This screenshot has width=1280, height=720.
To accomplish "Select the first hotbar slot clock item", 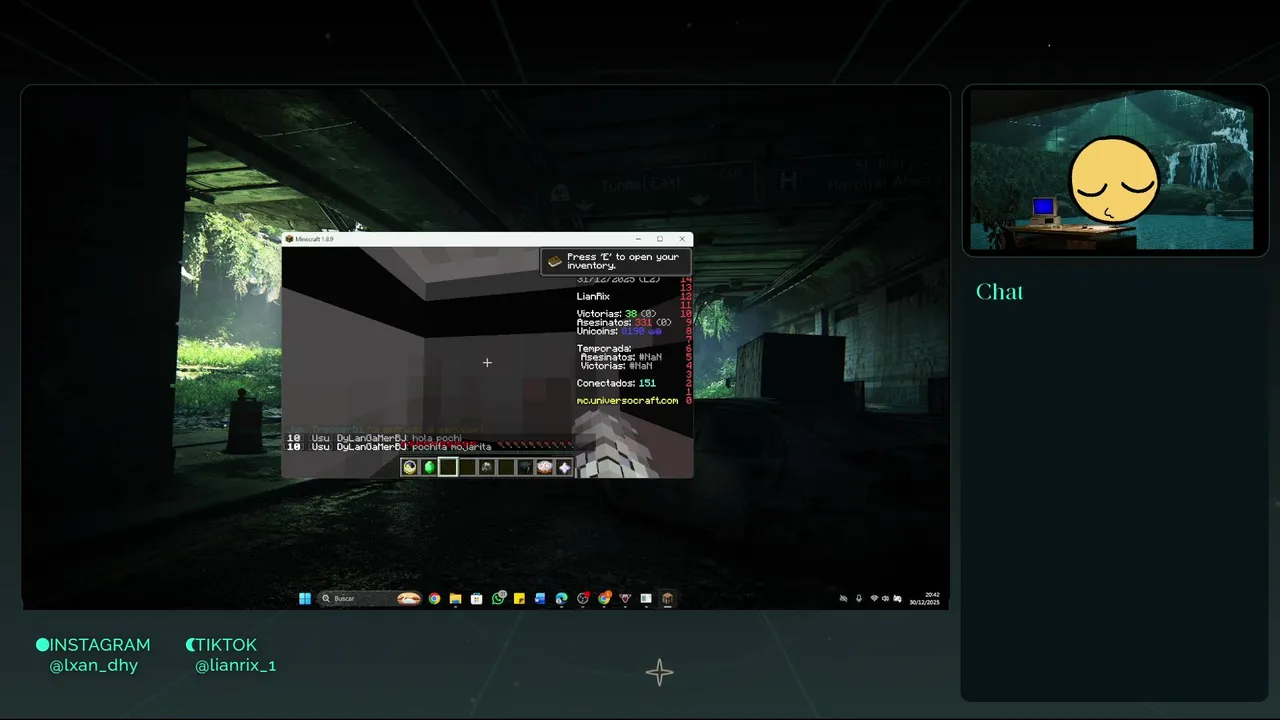I will 409,467.
